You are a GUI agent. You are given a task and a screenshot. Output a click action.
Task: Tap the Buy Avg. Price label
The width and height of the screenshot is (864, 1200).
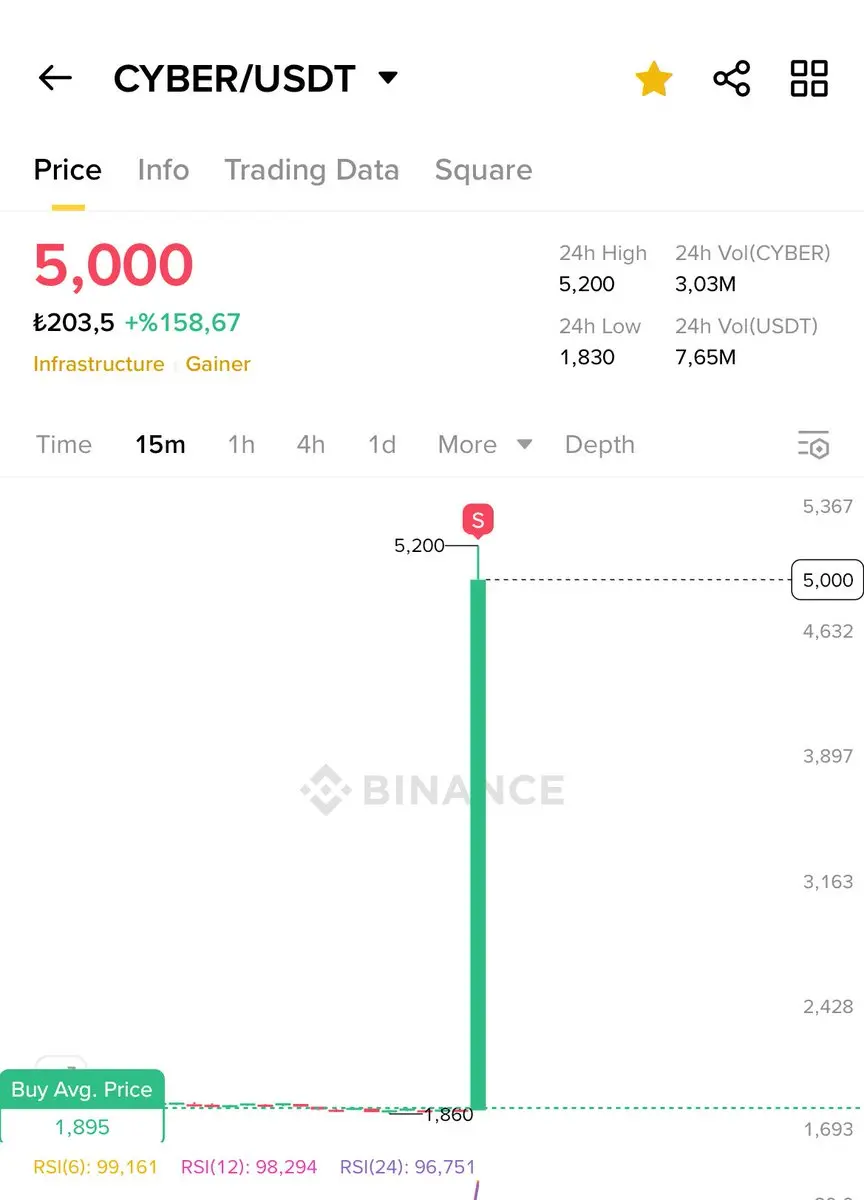pos(82,1090)
